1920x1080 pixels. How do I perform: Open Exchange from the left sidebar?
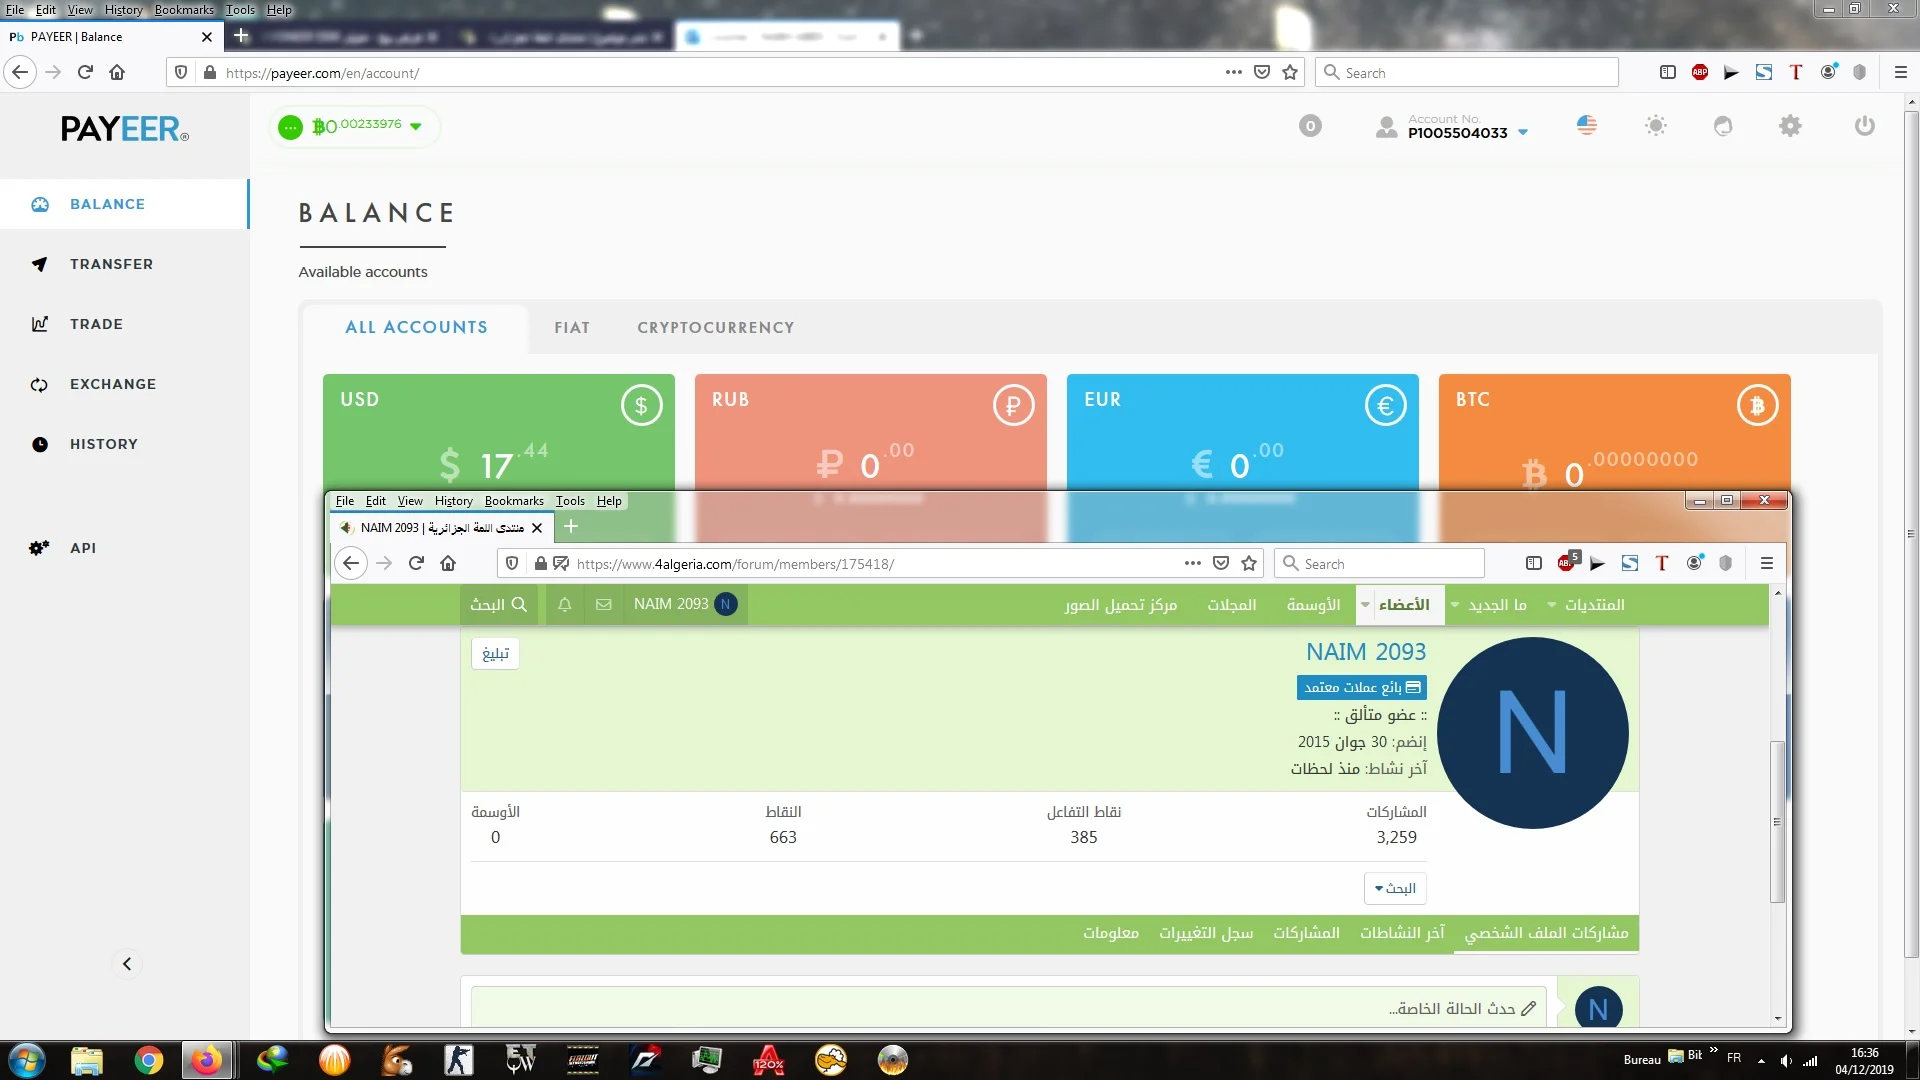pos(112,384)
